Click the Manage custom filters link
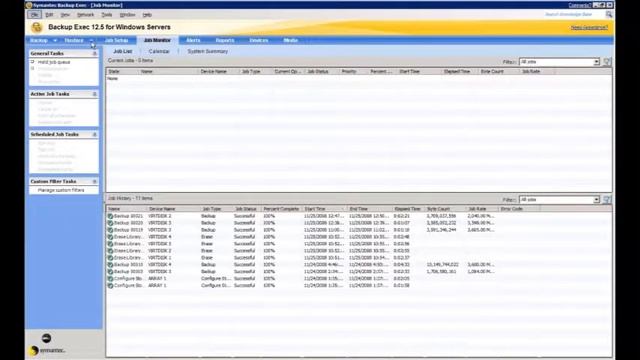640x360 pixels. tap(61, 190)
